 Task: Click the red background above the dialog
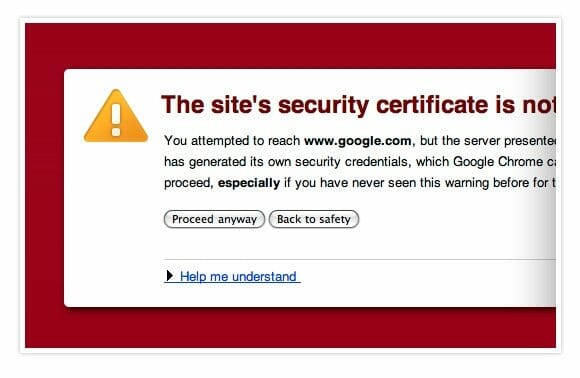point(290,46)
